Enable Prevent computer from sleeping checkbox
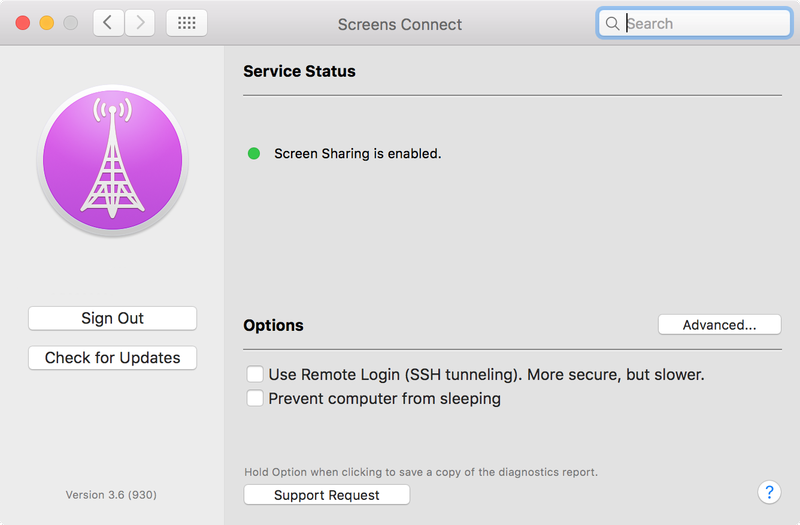This screenshot has height=525, width=800. 255,398
